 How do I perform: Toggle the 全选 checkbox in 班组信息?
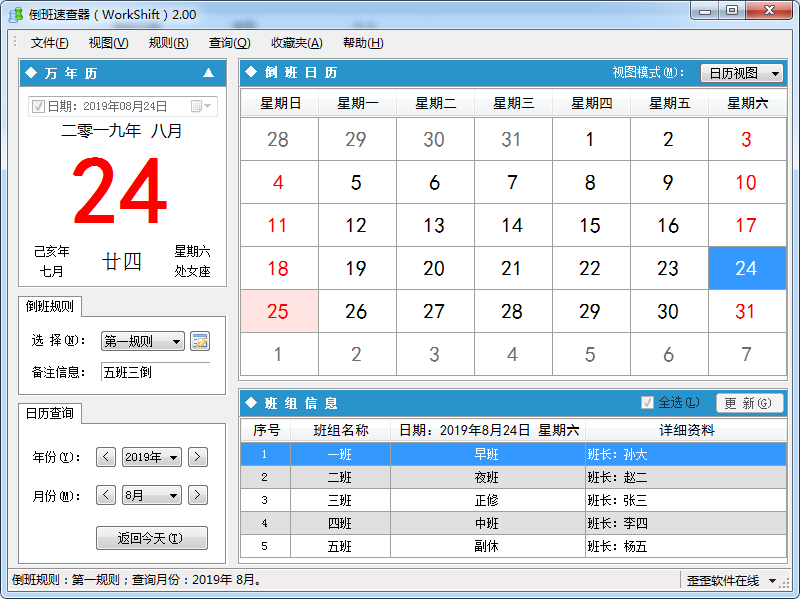pos(647,403)
